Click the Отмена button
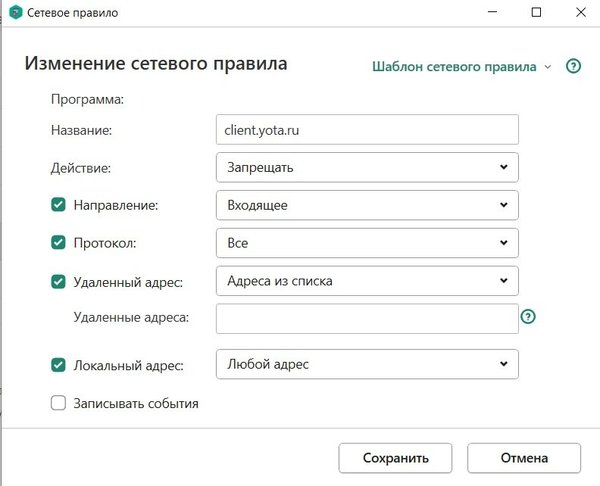Screen dimensions: 600x486 [x=524, y=458]
